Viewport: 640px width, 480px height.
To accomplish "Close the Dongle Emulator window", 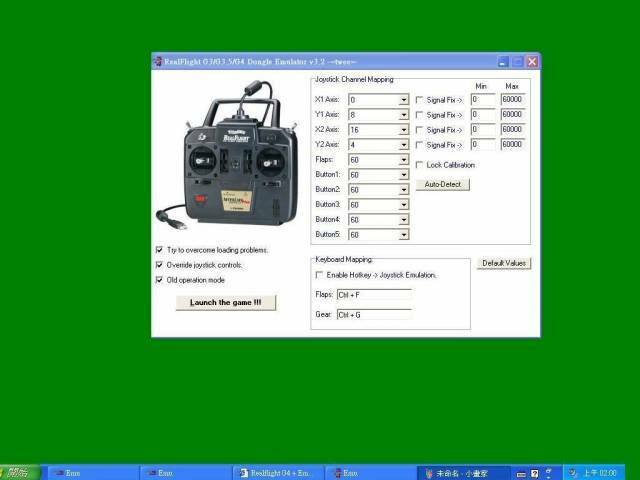I will pyautogui.click(x=532, y=62).
